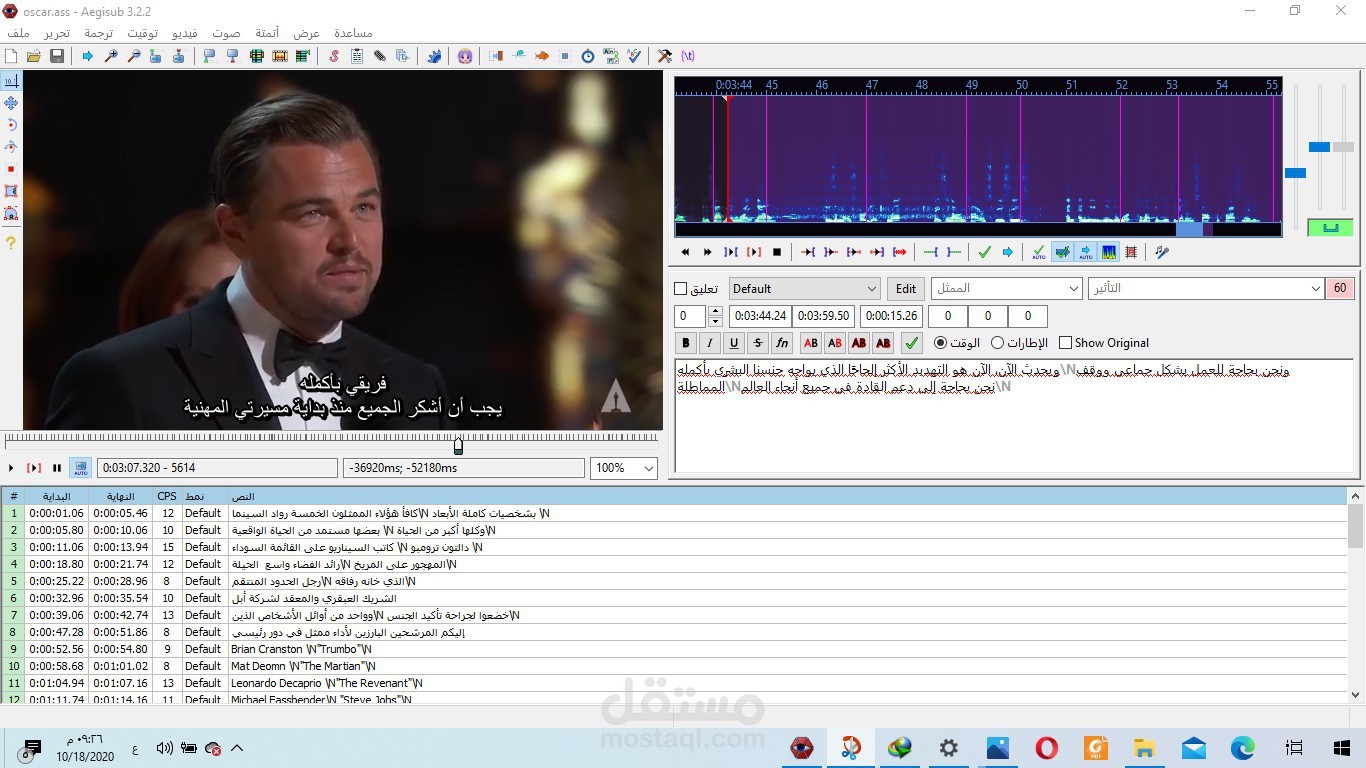Select the Drag subtitles tool in video sidebar
The height and width of the screenshot is (768, 1366).
[x=11, y=103]
